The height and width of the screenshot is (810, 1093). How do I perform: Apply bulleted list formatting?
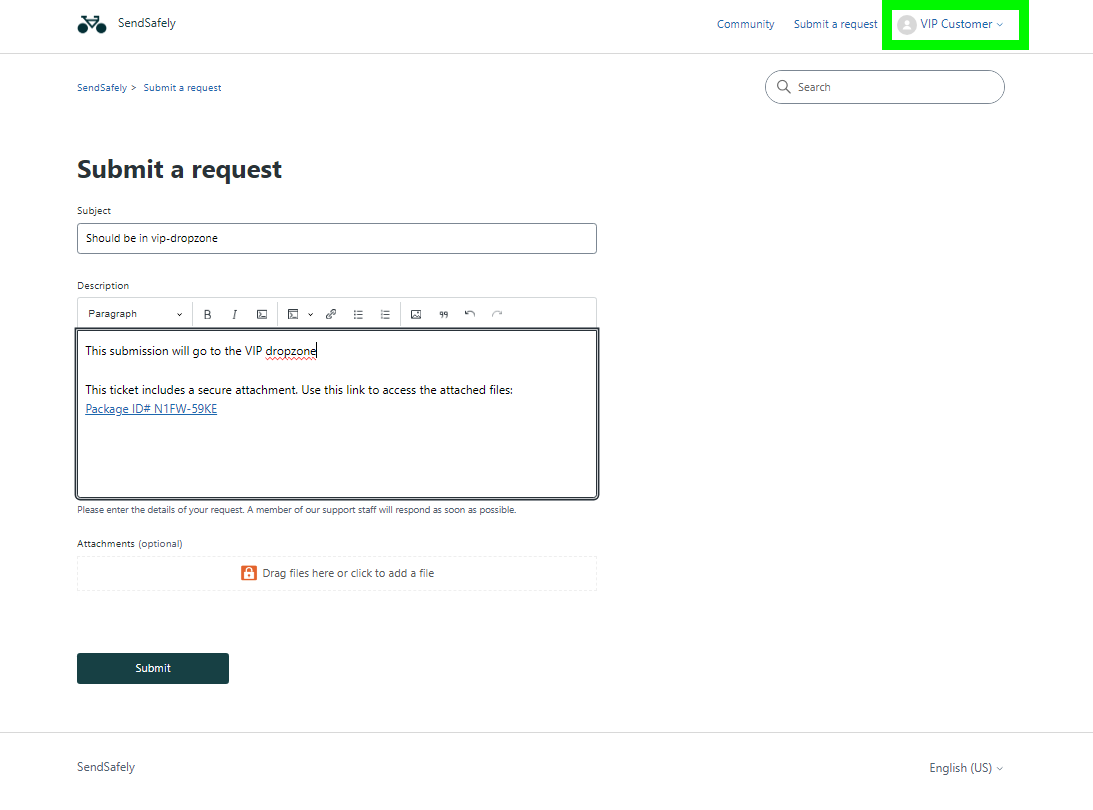pyautogui.click(x=358, y=314)
